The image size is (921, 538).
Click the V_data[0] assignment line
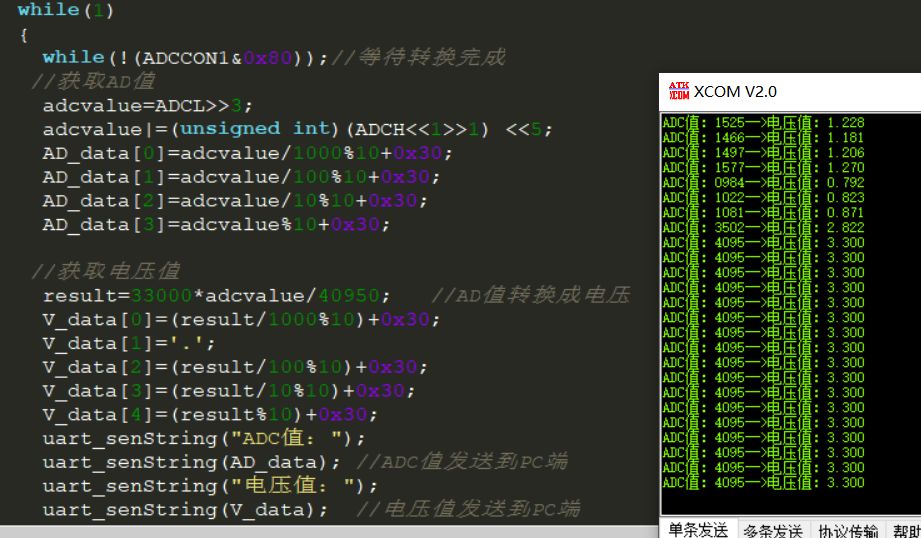click(241, 320)
